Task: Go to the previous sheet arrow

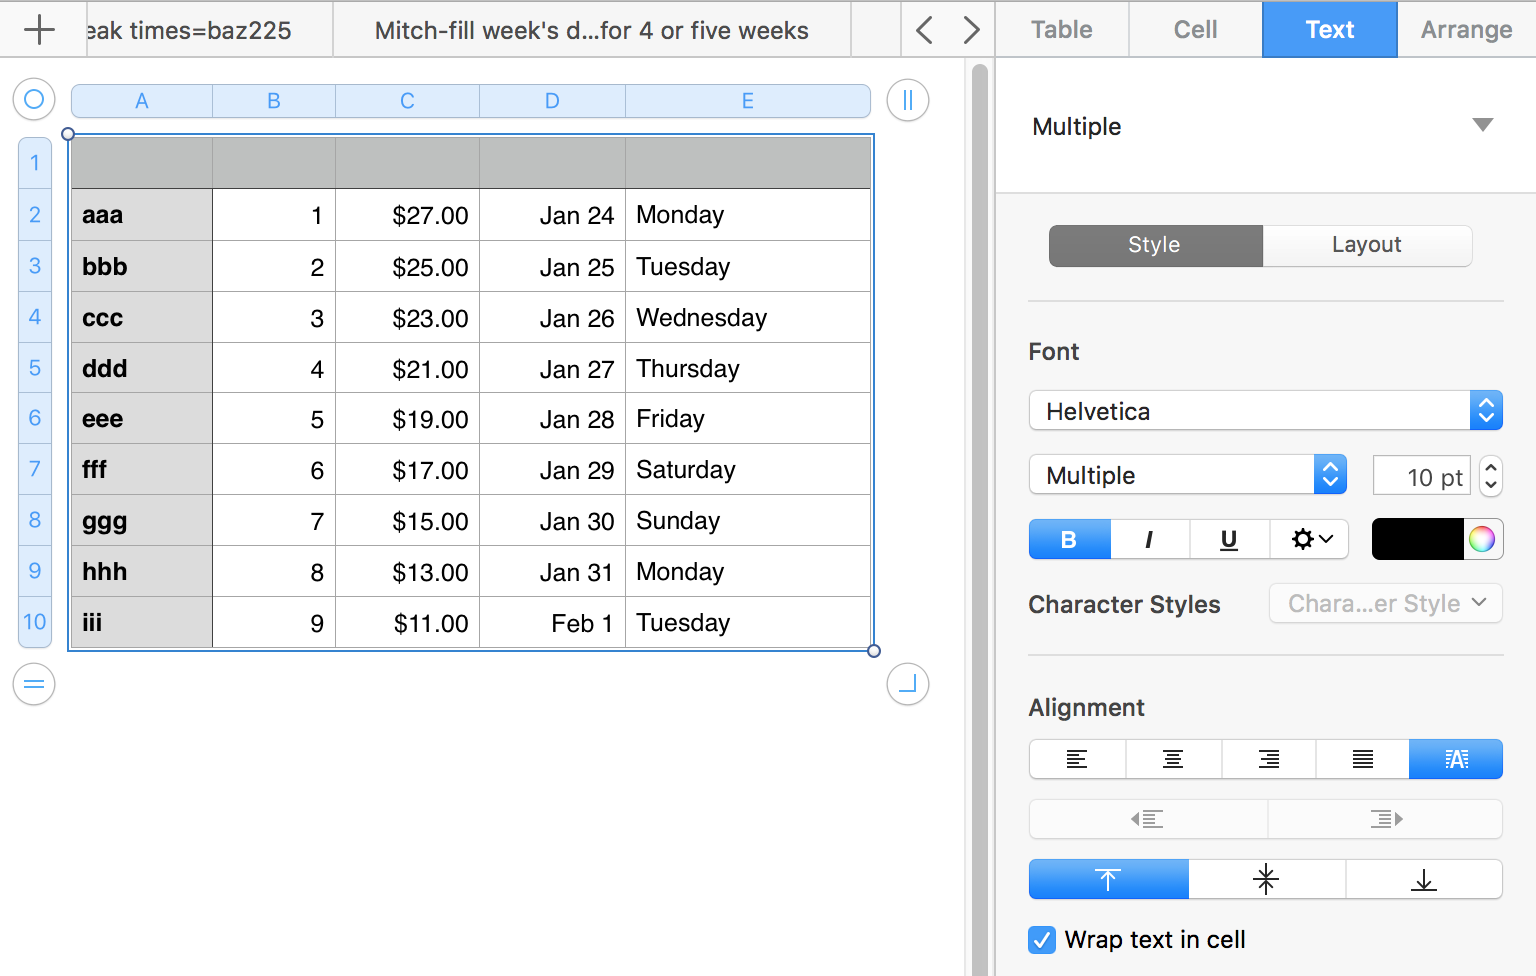Action: click(x=923, y=30)
